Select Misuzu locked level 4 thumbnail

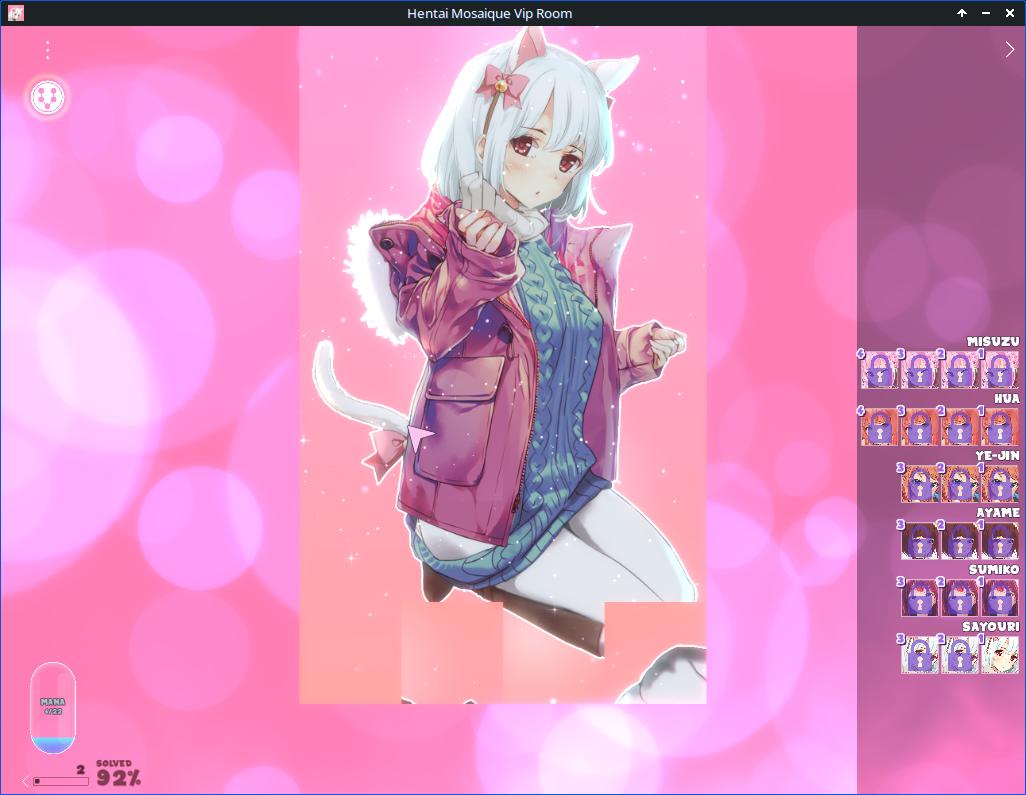coord(879,370)
